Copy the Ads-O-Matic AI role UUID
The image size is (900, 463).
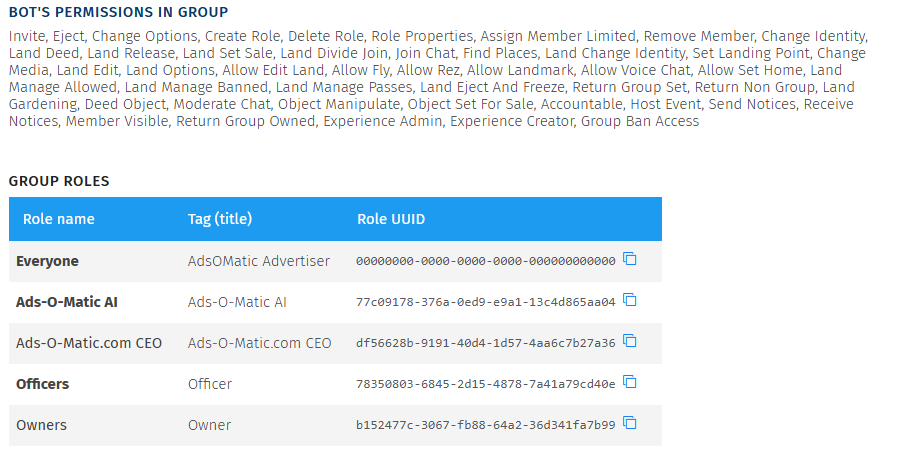[x=630, y=300]
